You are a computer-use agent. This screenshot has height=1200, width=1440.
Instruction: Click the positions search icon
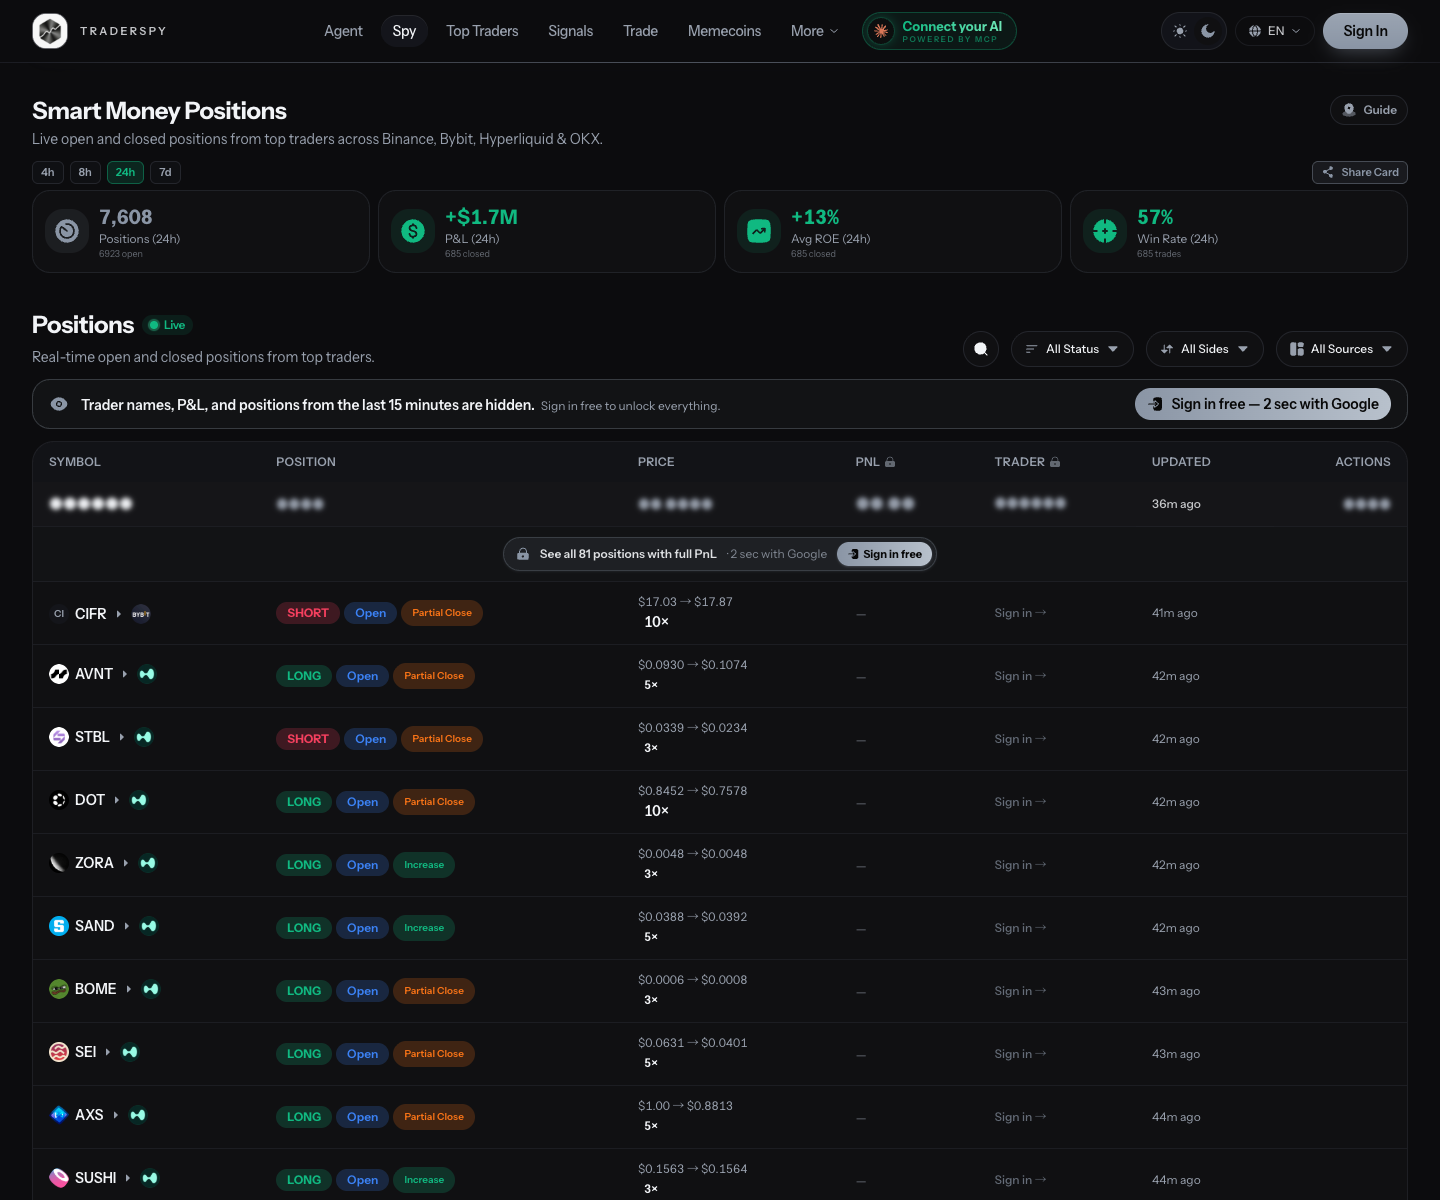(x=981, y=349)
